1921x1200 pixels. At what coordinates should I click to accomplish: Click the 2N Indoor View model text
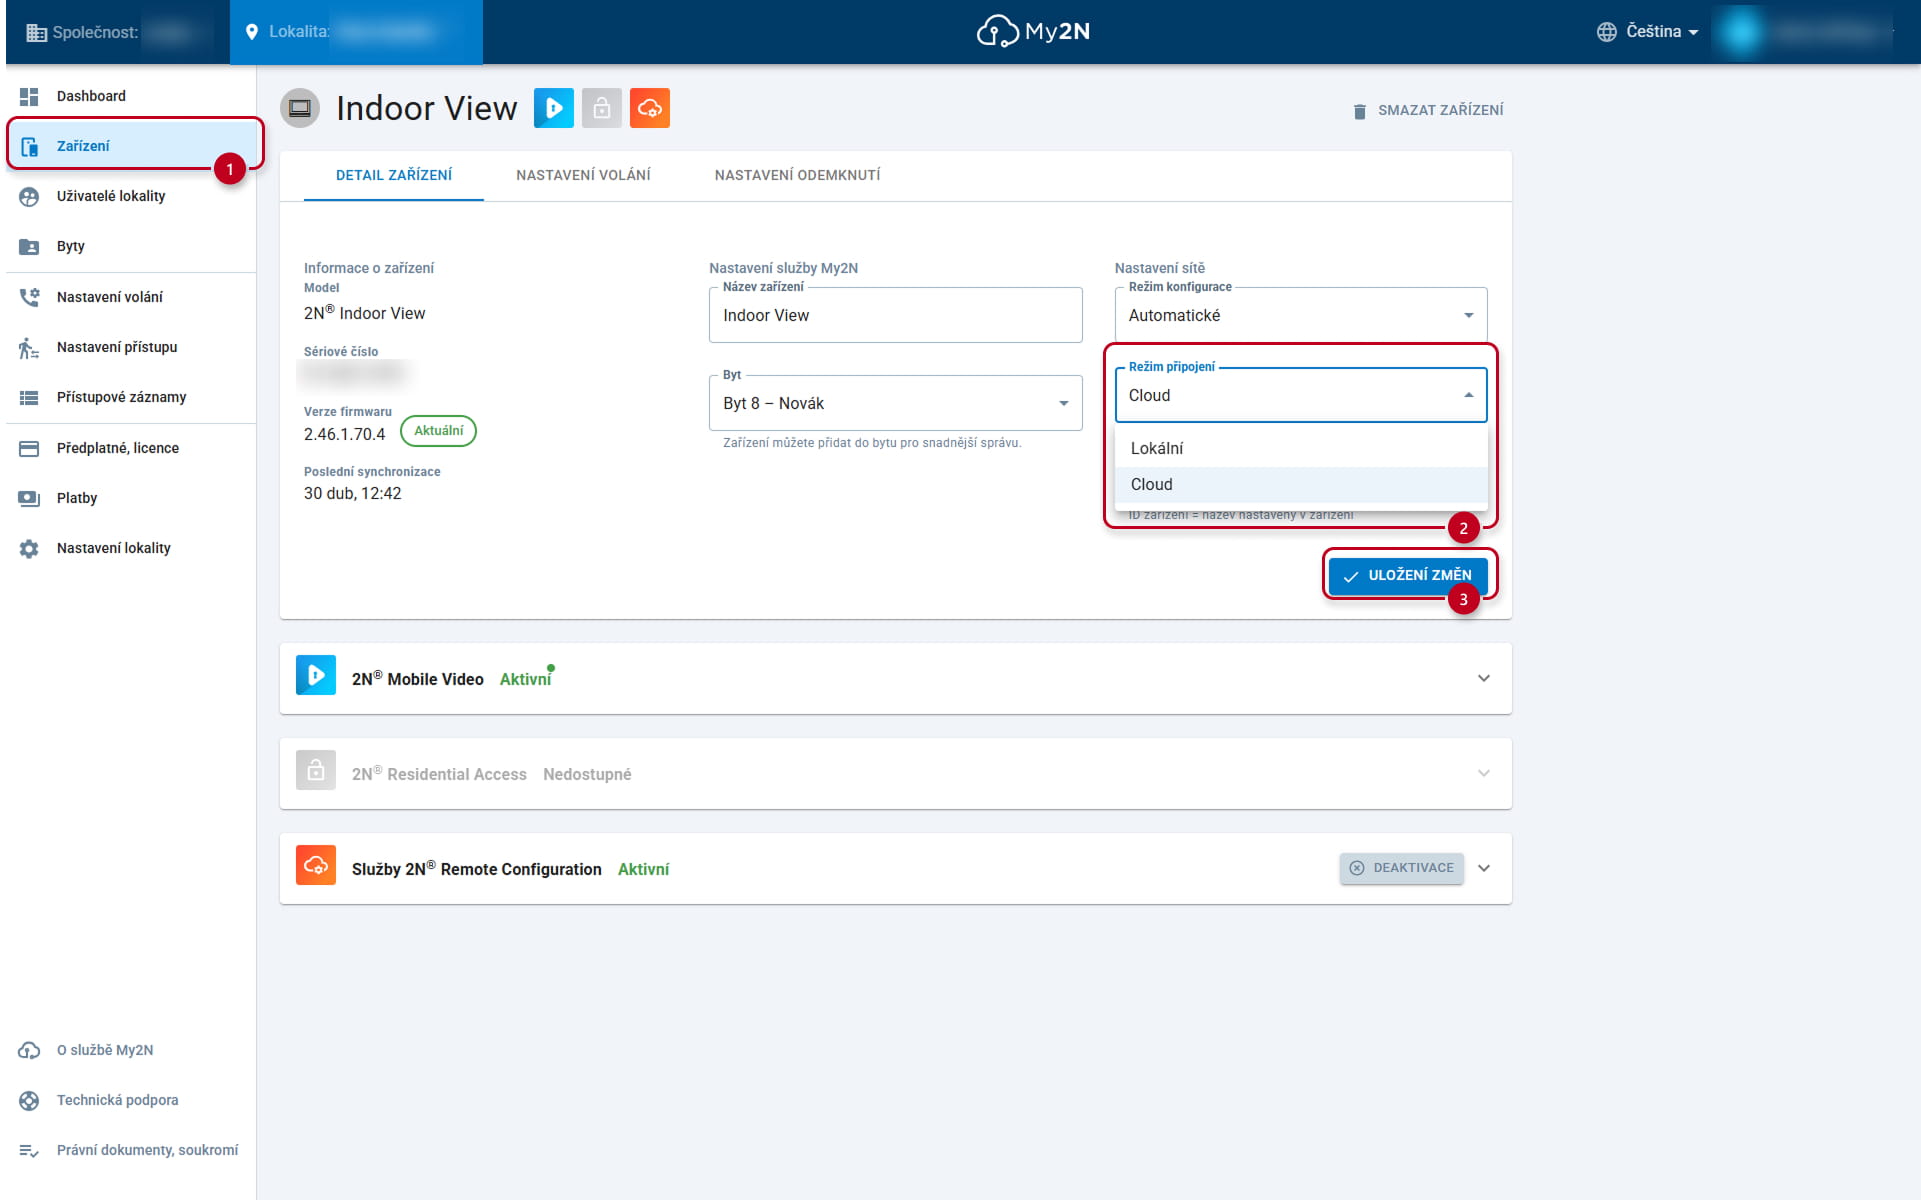click(x=364, y=313)
